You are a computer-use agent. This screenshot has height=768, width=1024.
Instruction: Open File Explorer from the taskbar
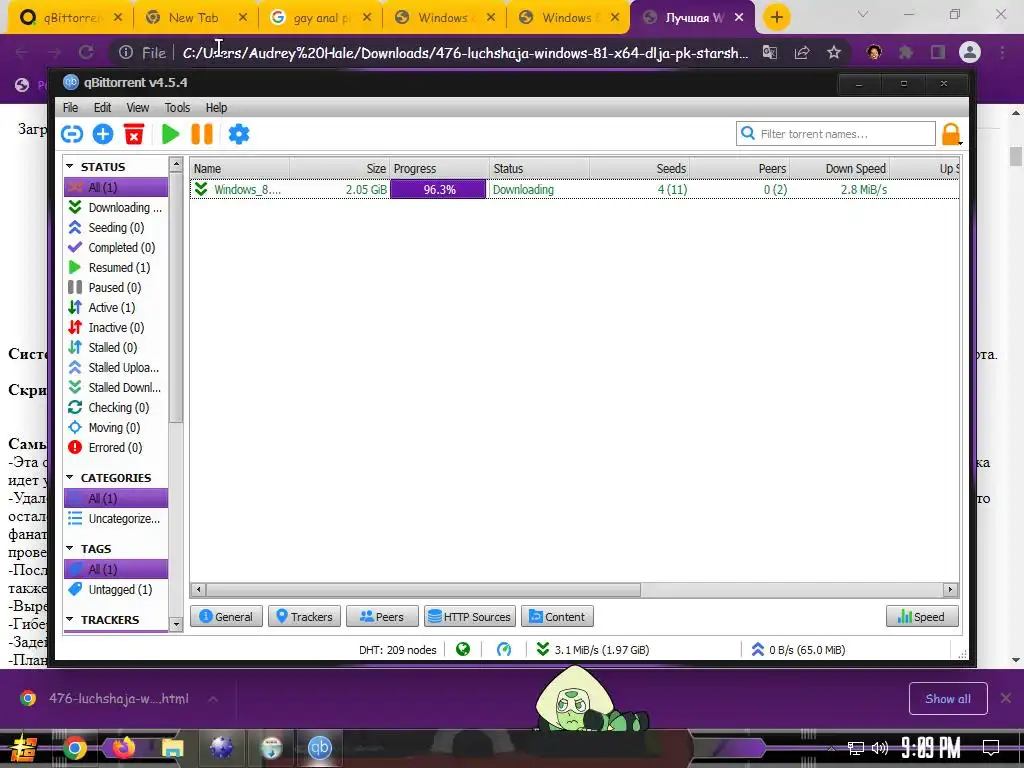[x=172, y=748]
